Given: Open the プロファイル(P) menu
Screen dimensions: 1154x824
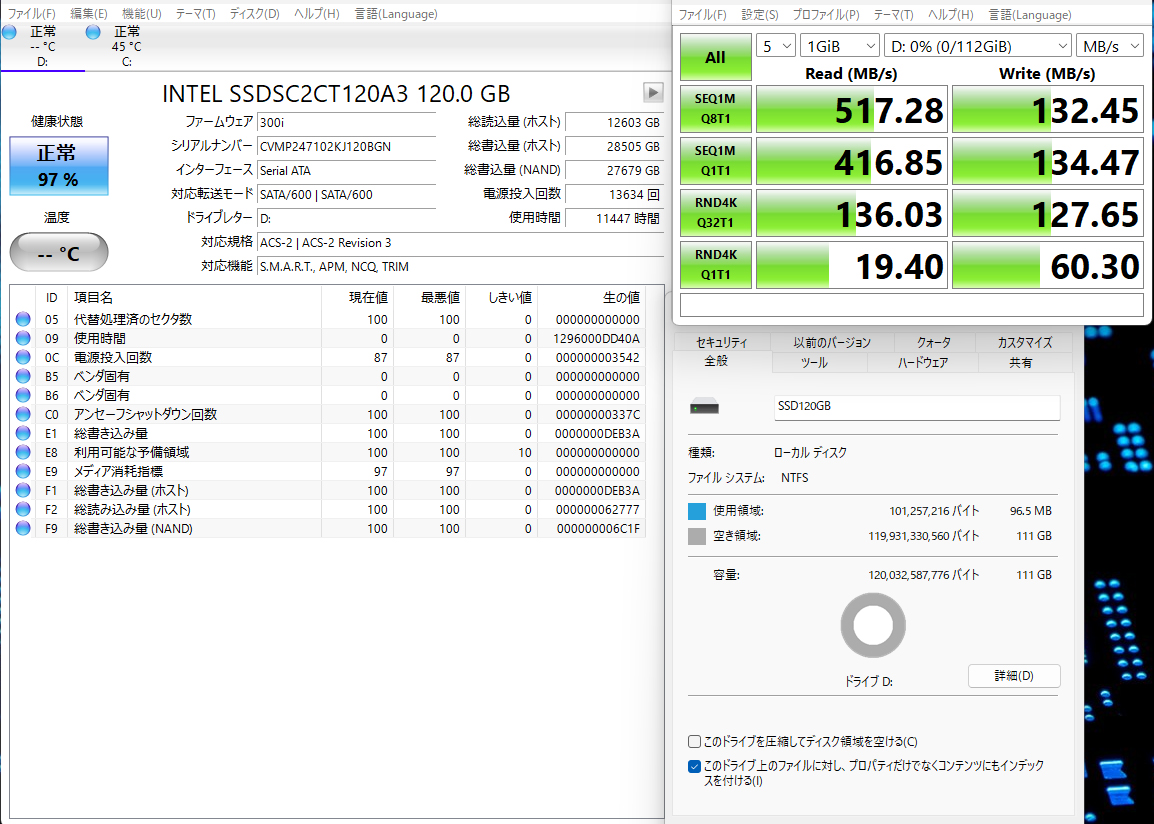Looking at the screenshot, I should coord(825,15).
